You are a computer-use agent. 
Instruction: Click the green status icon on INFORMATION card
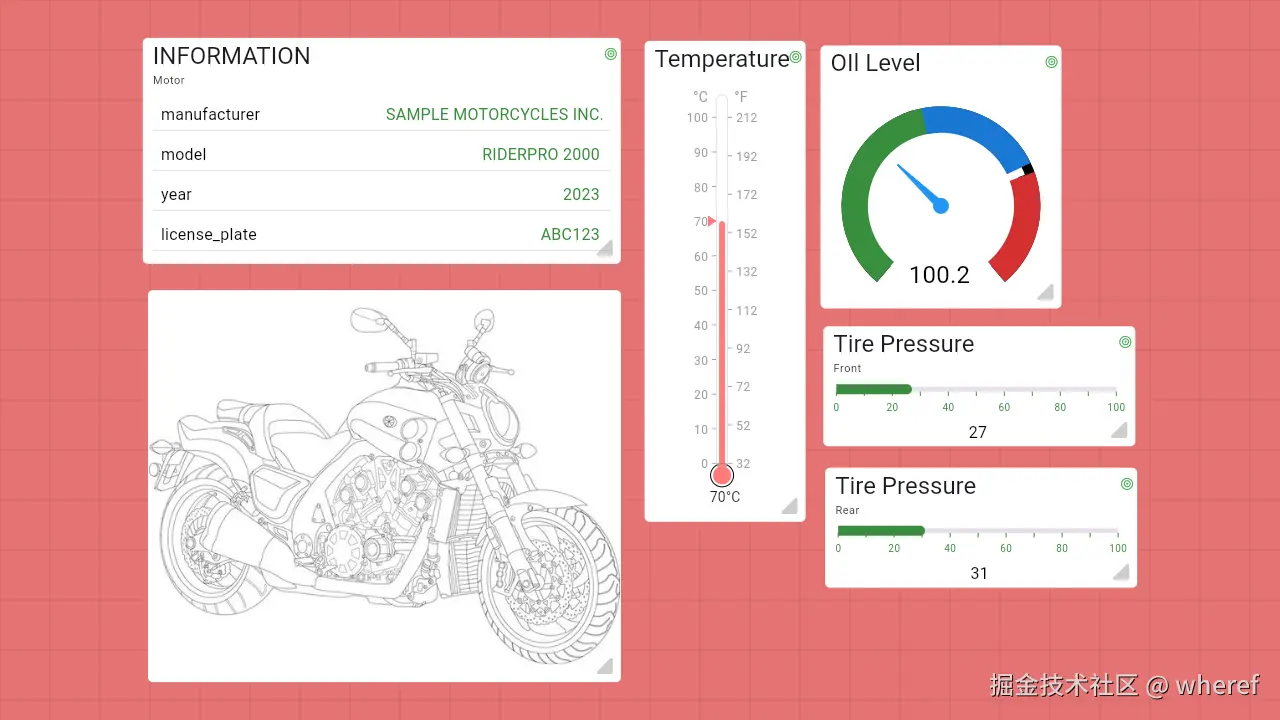610,54
